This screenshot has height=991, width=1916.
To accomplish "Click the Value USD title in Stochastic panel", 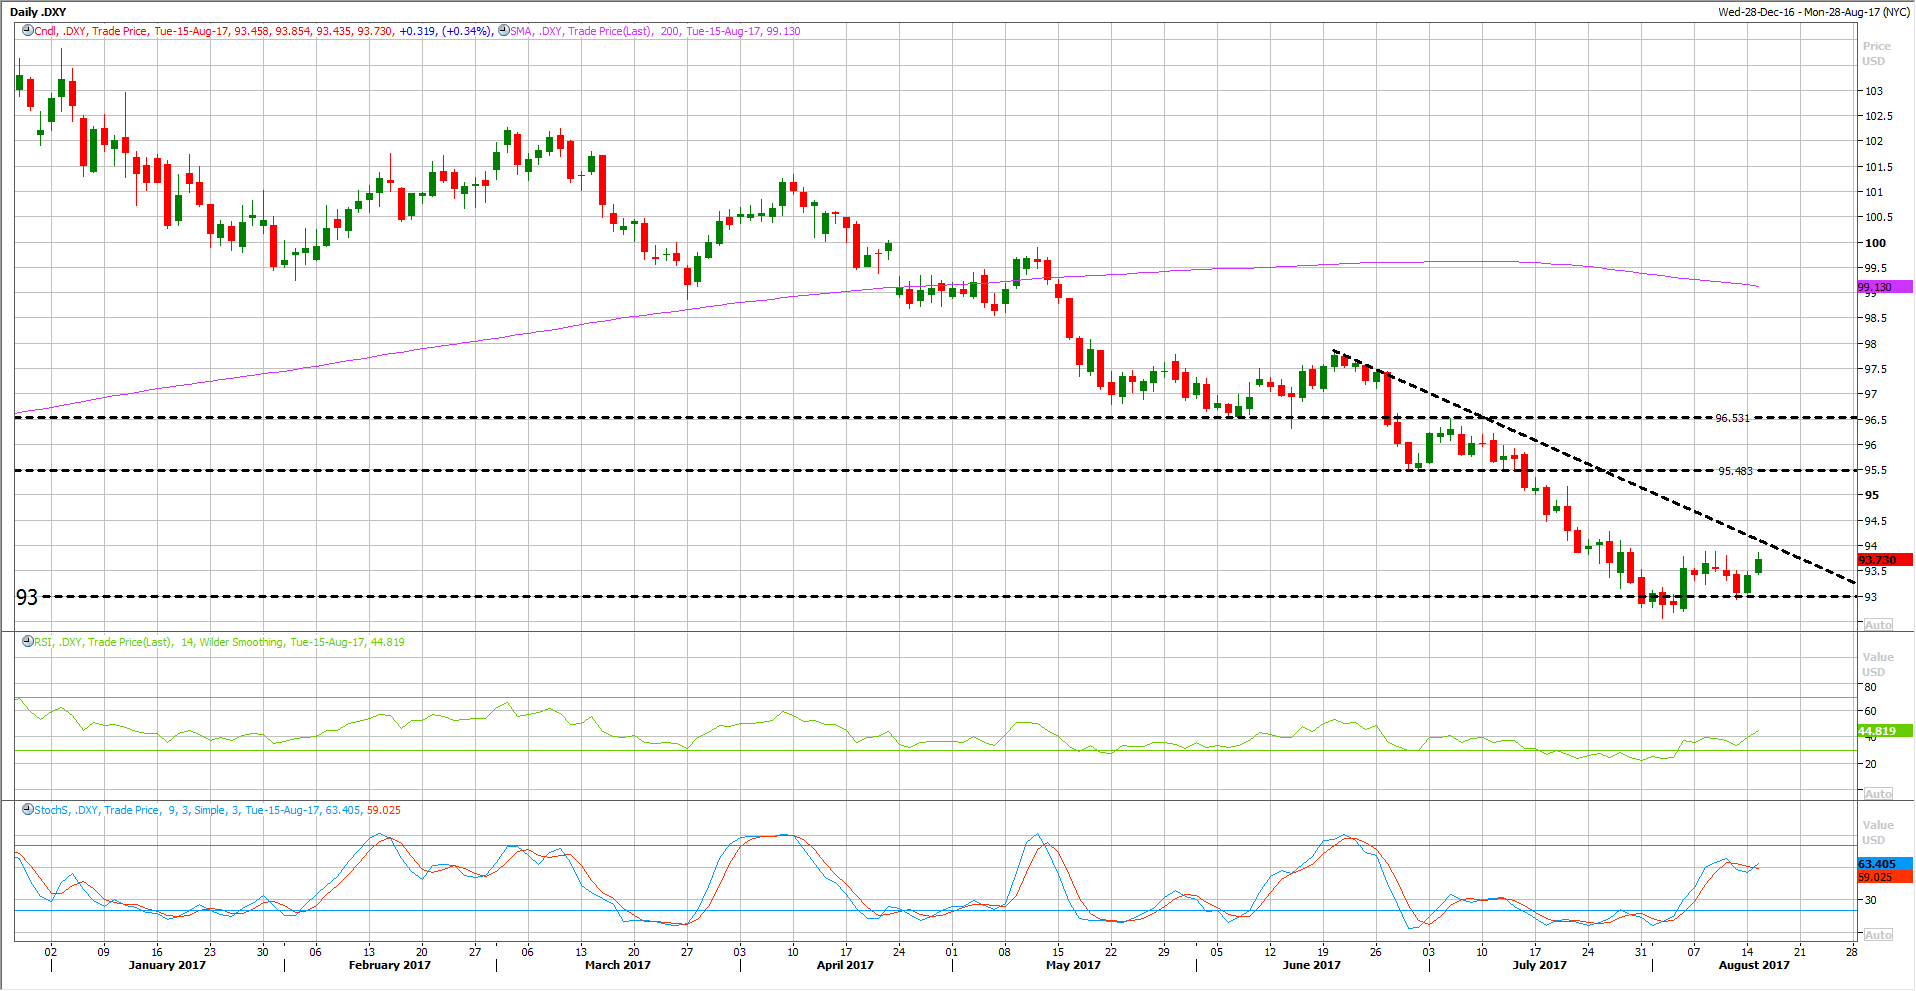I will [x=1877, y=832].
